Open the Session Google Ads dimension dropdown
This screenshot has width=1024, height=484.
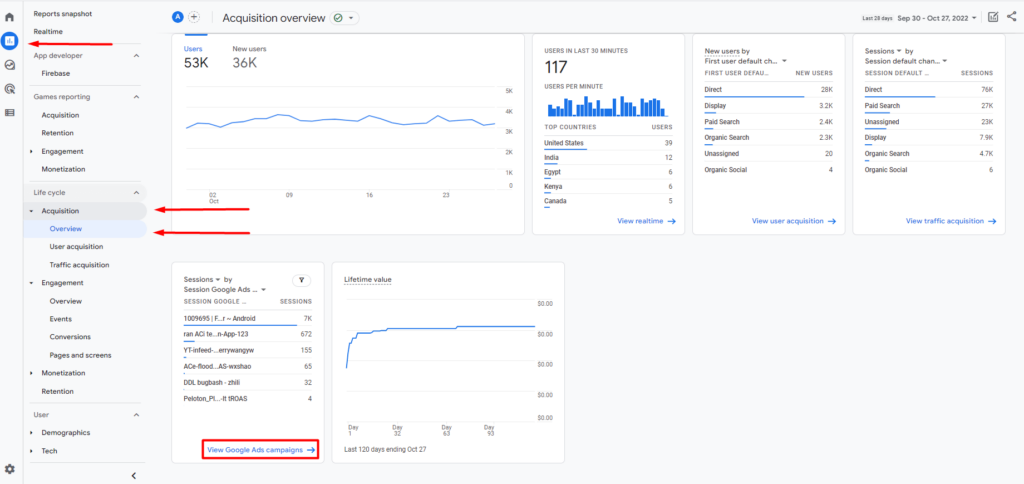coord(225,289)
